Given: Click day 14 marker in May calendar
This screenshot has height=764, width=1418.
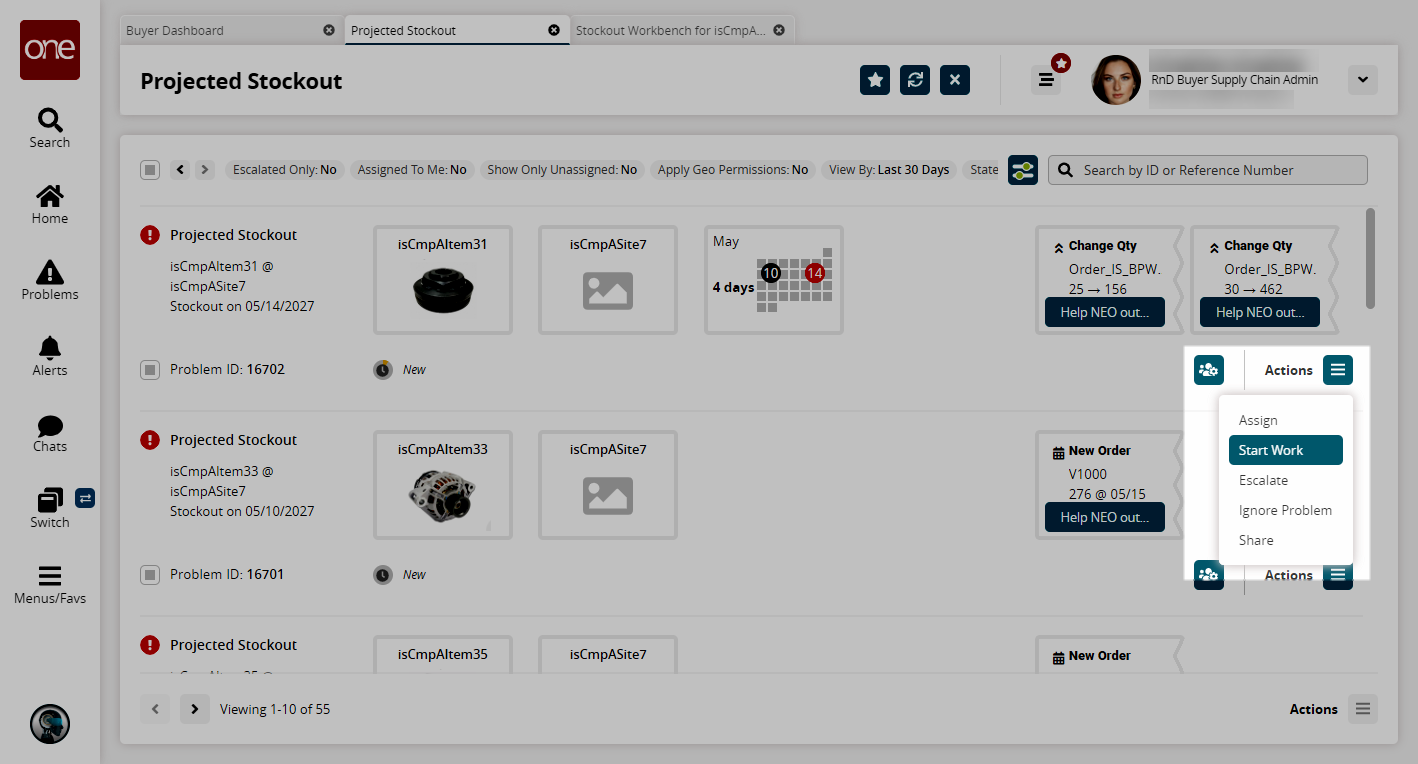Looking at the screenshot, I should coord(814,272).
